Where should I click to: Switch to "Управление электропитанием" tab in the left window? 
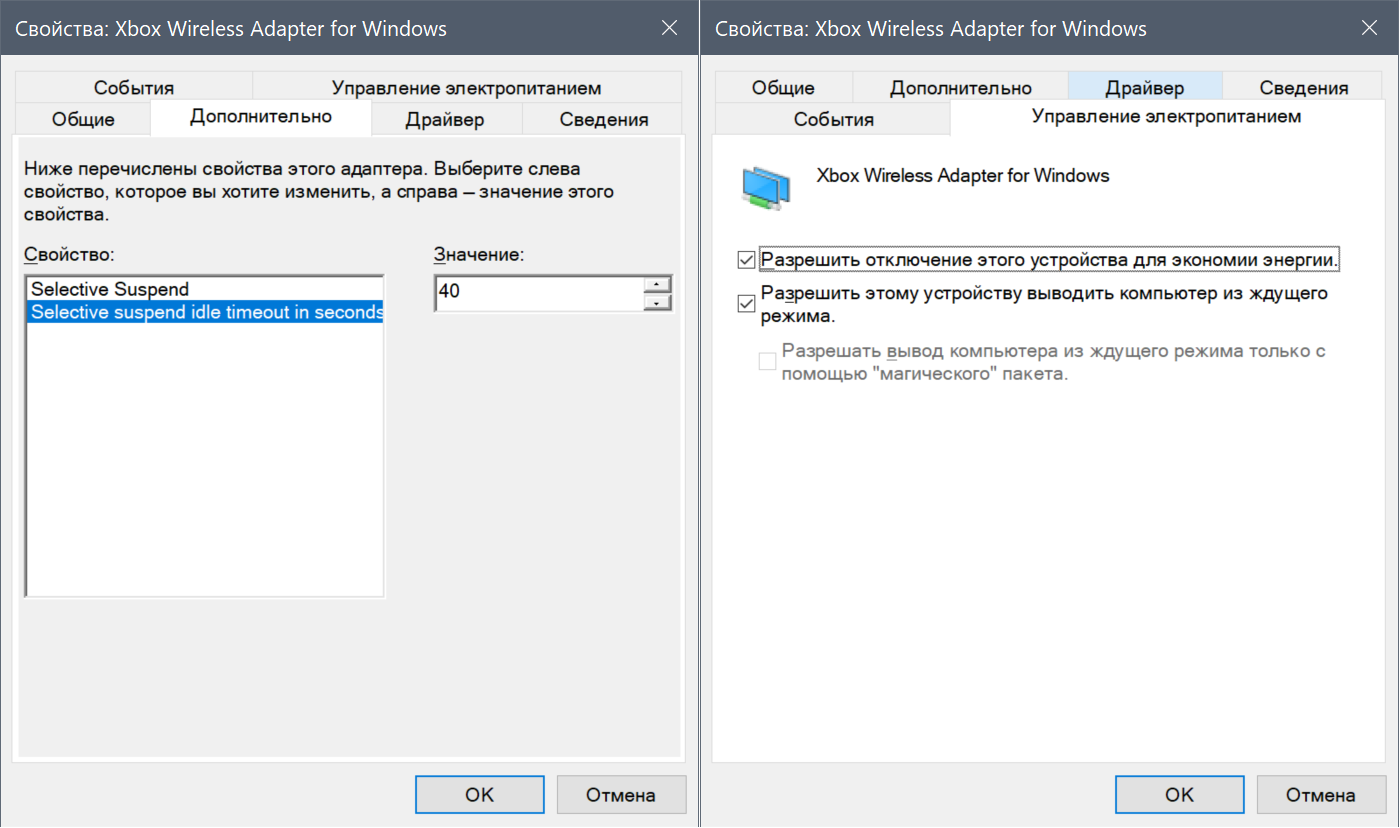(466, 88)
